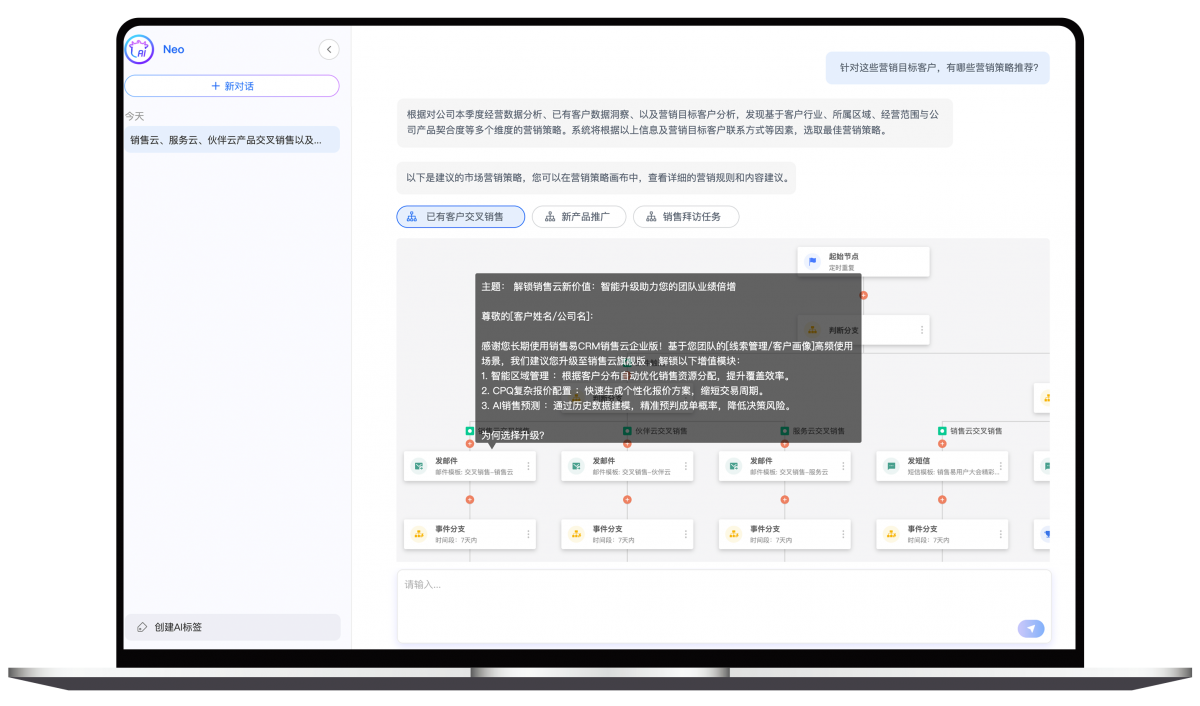Click the send arrow button in chat box
Viewport: 1200px width, 706px height.
point(1031,628)
